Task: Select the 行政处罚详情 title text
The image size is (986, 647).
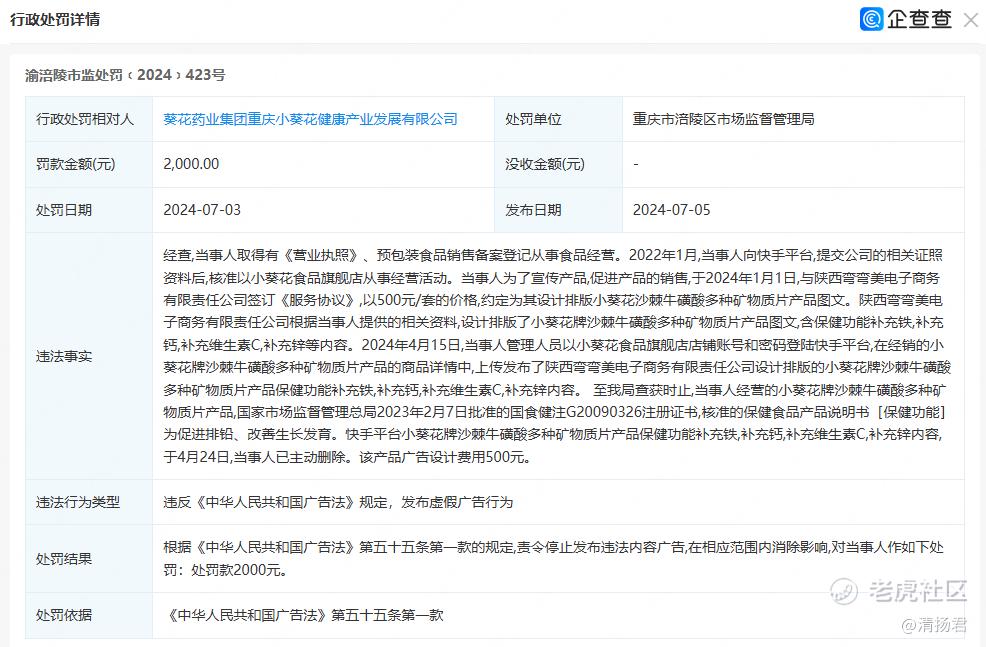Action: pos(55,19)
